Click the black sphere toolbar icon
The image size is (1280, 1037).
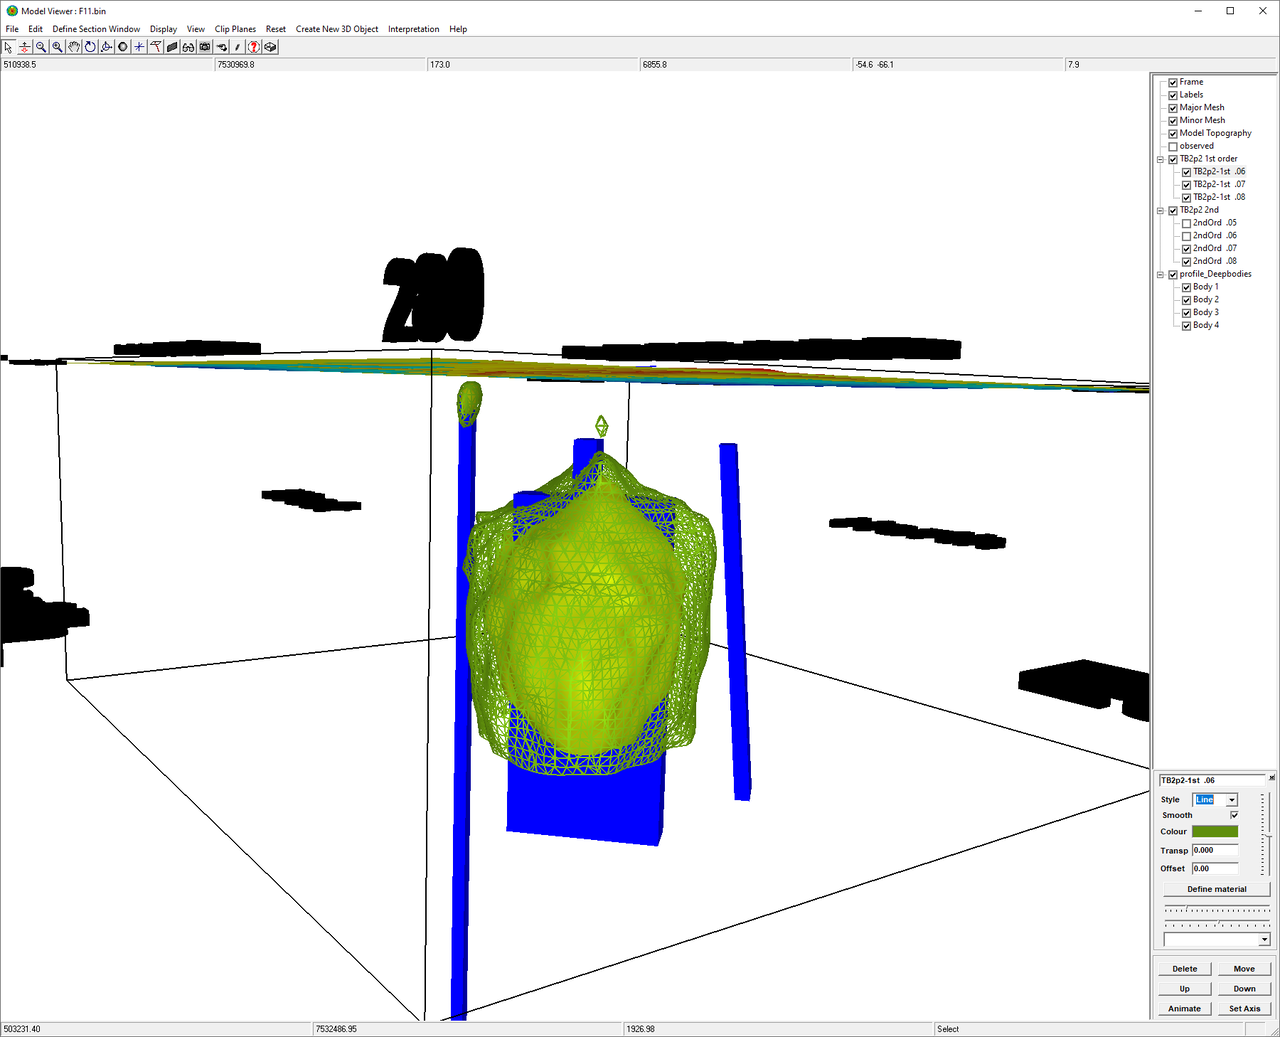click(123, 47)
